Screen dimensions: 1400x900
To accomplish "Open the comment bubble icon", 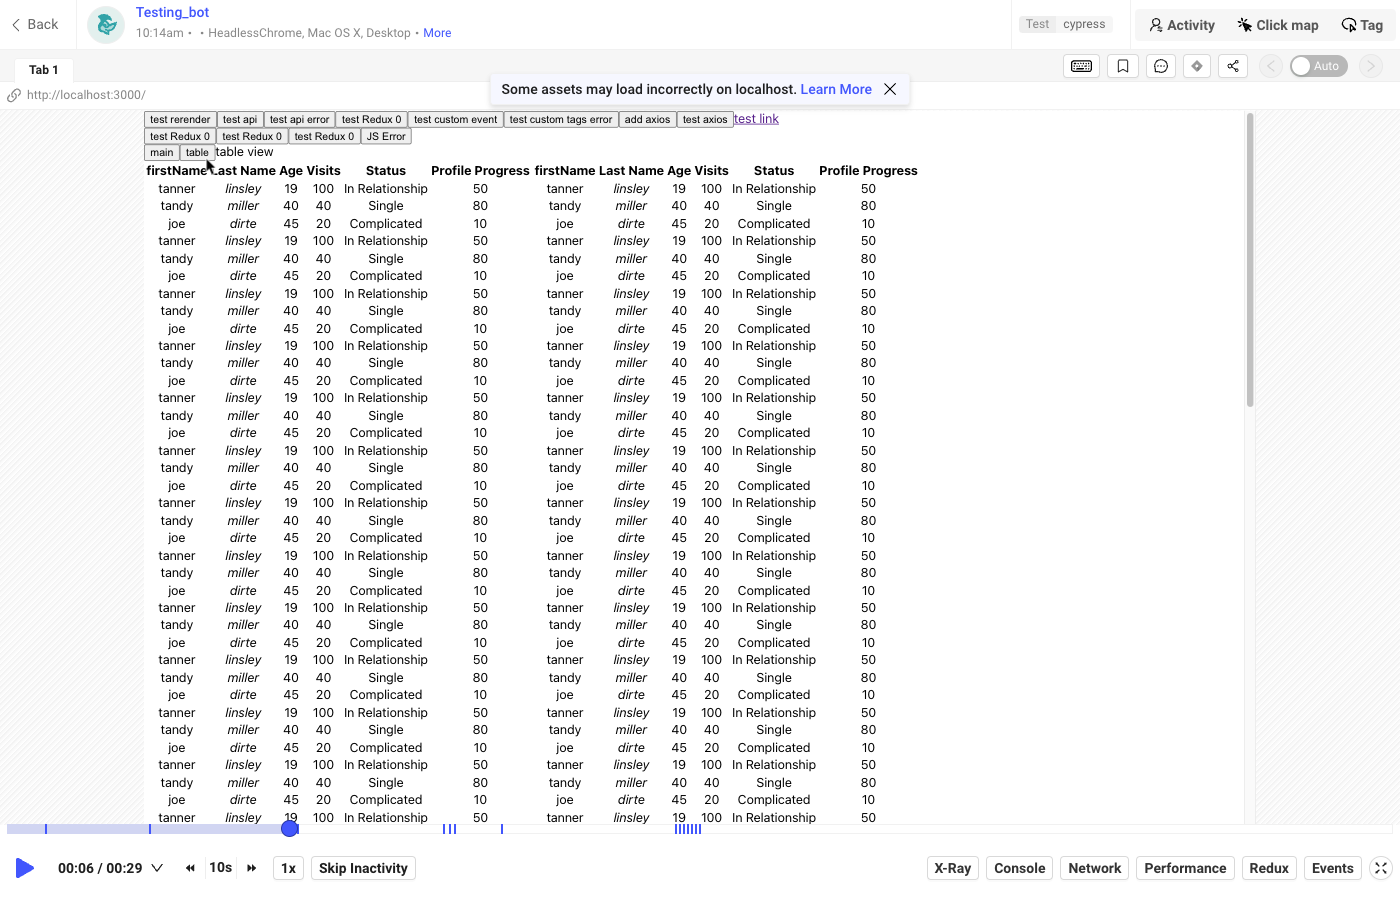I will (x=1160, y=66).
